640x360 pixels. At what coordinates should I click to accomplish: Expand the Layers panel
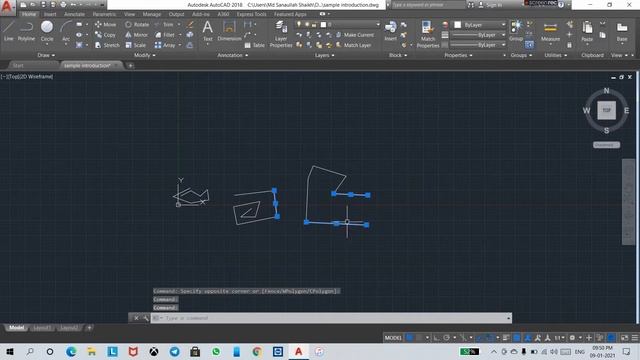coord(324,55)
